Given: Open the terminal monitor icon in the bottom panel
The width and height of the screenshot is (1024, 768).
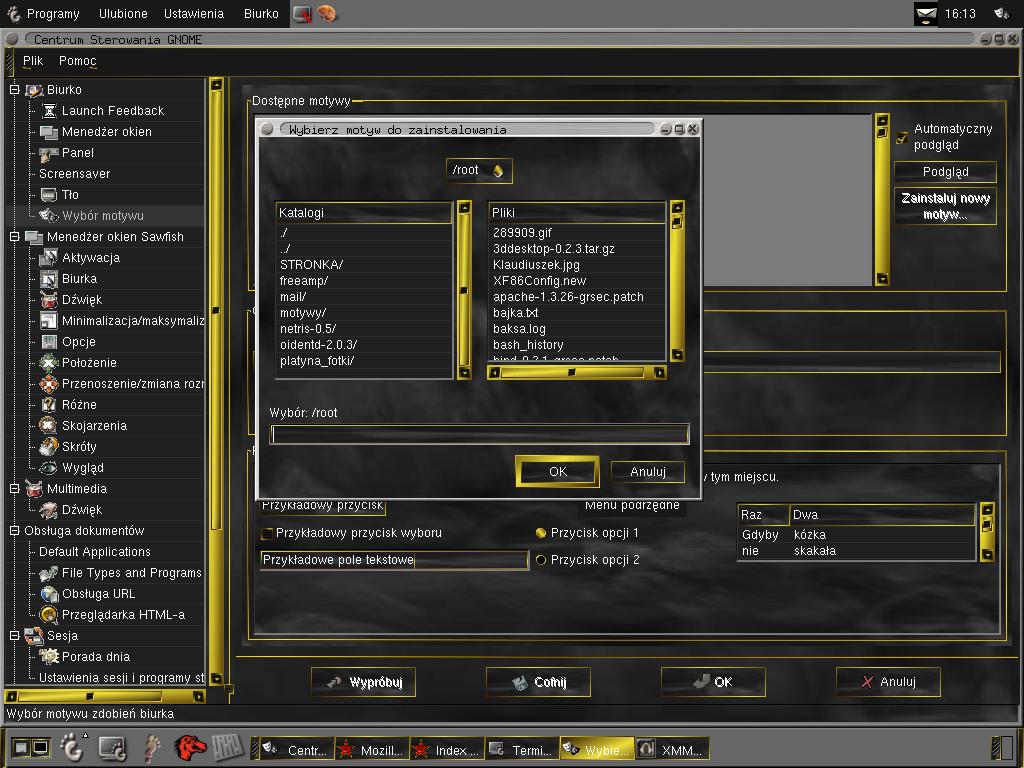Looking at the screenshot, I should tap(112, 748).
